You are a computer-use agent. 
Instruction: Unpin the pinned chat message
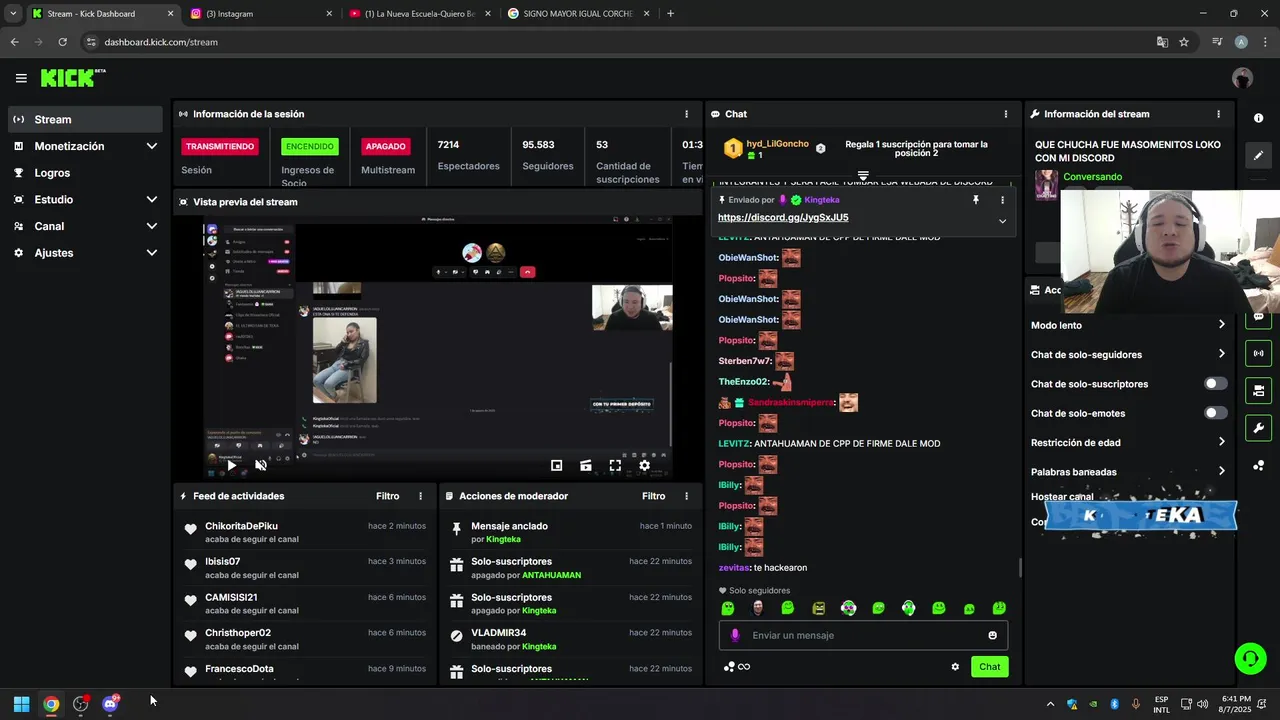point(975,200)
